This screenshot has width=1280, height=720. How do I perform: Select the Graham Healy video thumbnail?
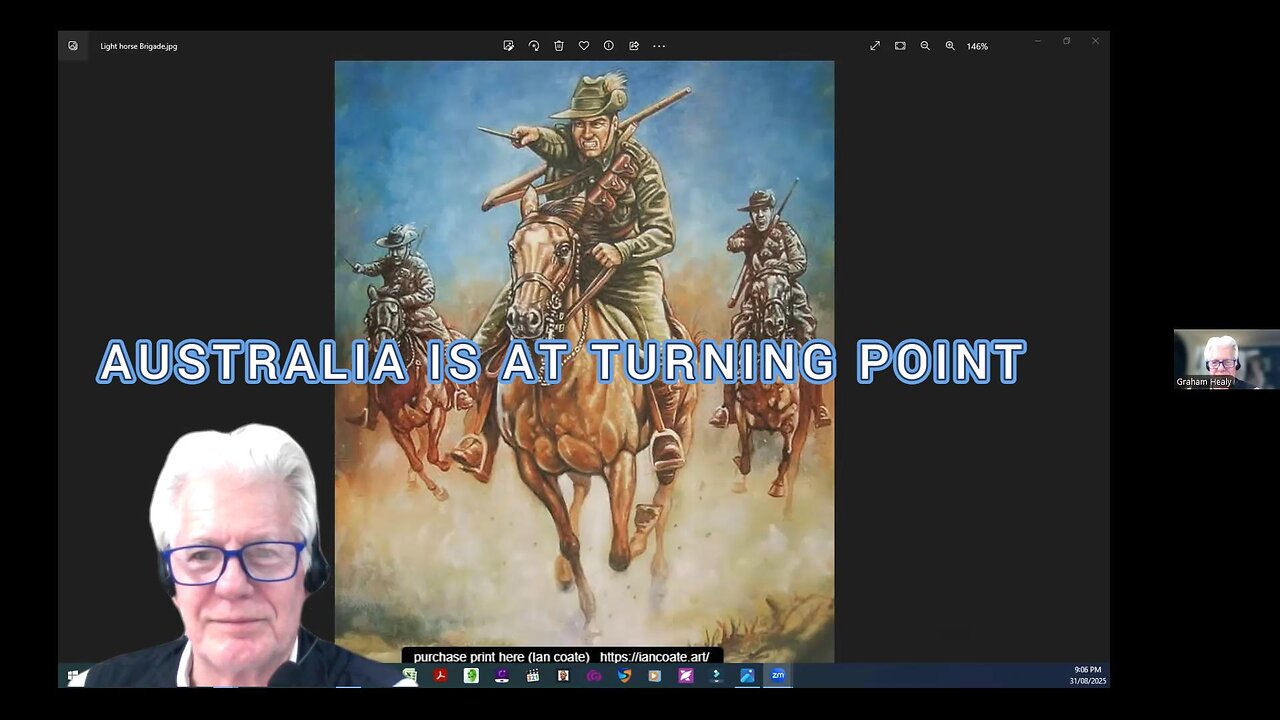1226,359
